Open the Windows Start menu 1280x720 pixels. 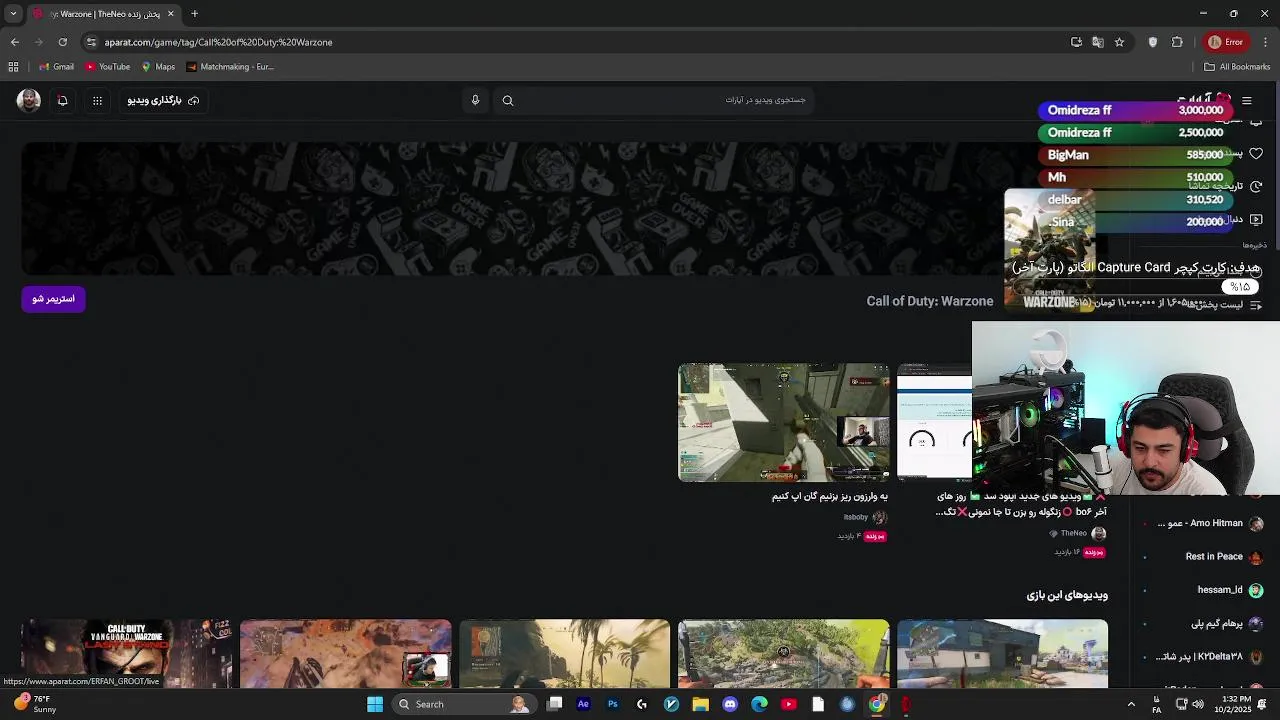(375, 704)
